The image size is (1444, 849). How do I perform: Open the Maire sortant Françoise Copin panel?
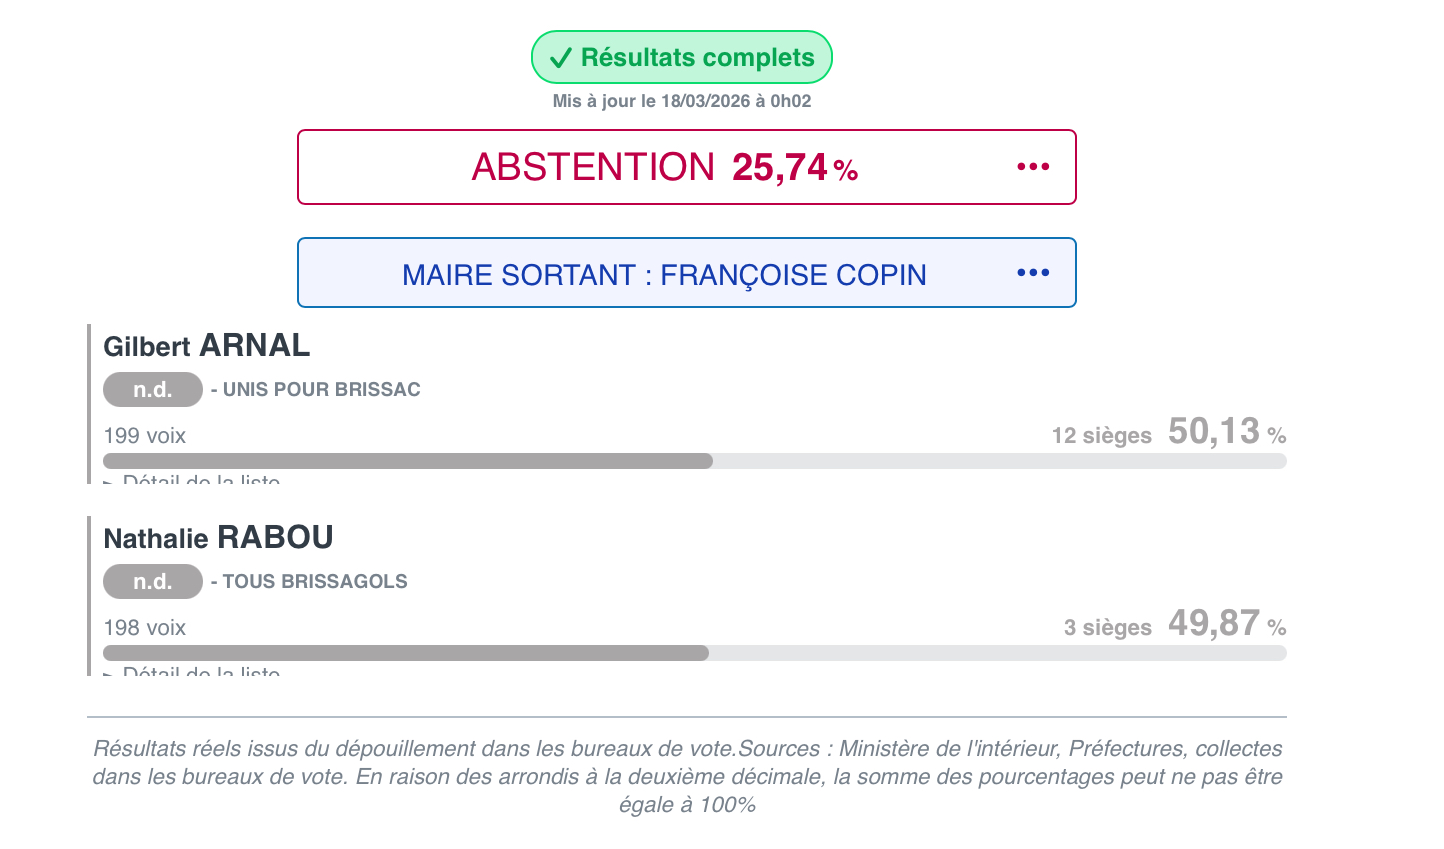click(x=664, y=274)
